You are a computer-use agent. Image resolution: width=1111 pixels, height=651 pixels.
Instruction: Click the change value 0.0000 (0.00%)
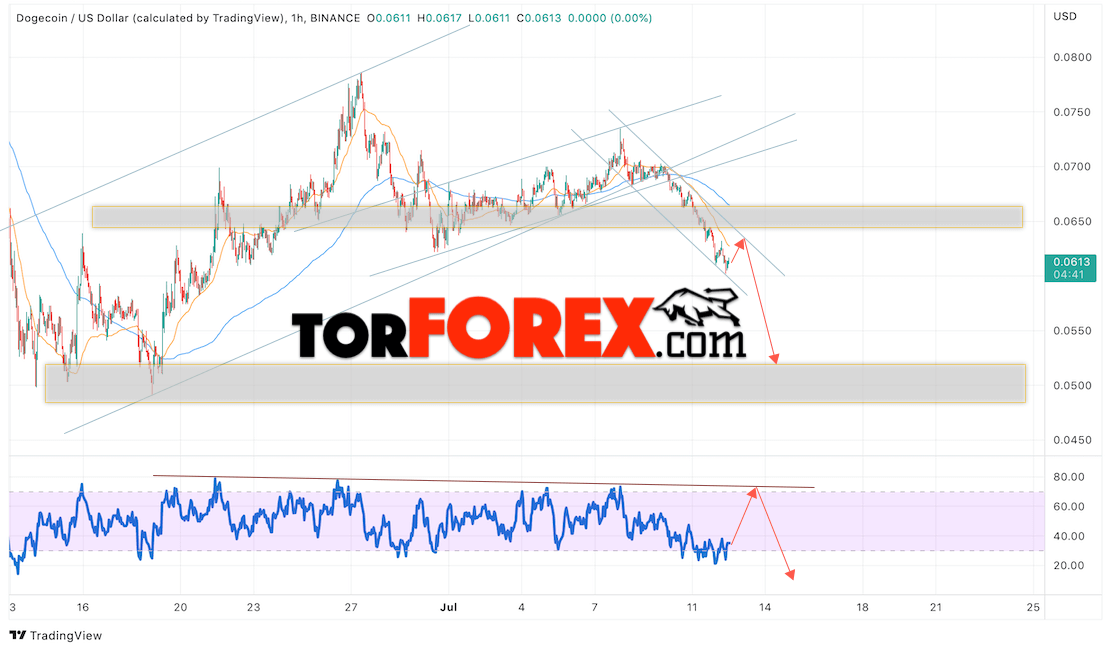610,18
